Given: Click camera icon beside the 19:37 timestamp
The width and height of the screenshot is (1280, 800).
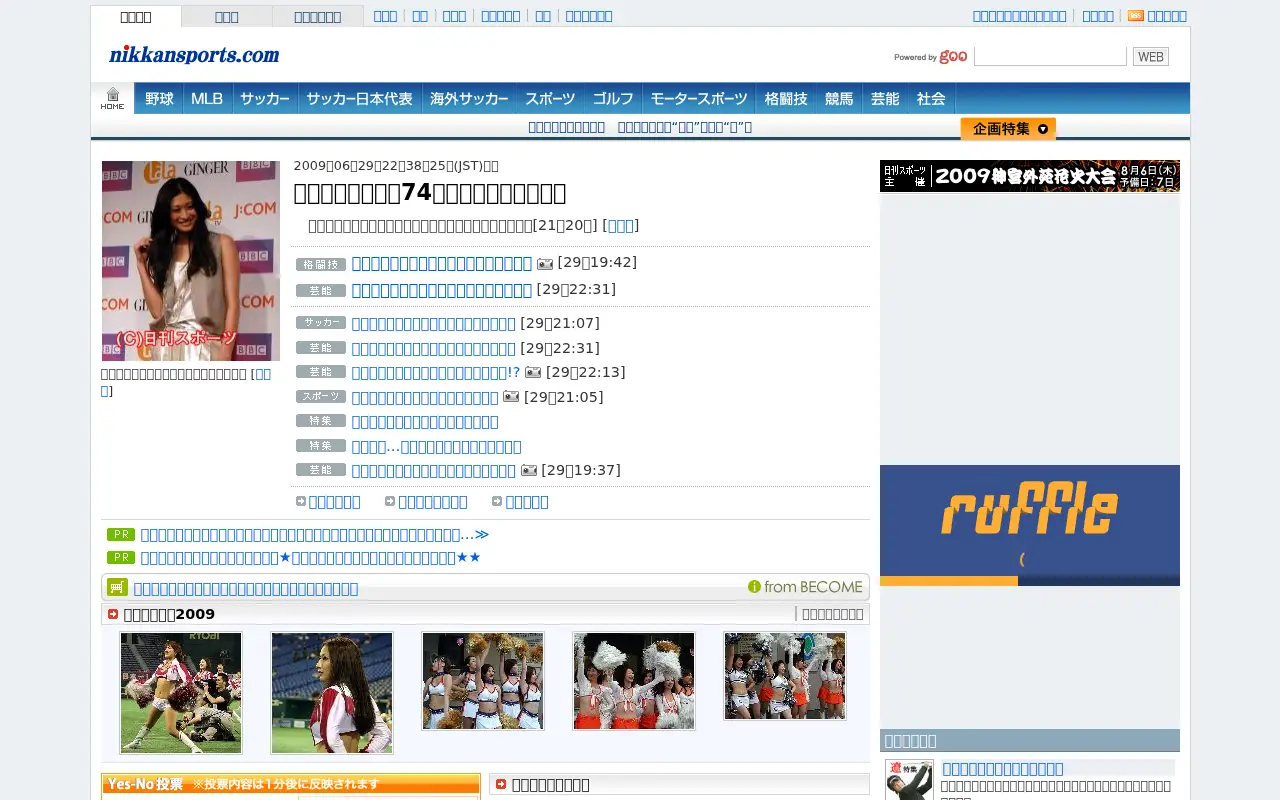Looking at the screenshot, I should coord(529,470).
